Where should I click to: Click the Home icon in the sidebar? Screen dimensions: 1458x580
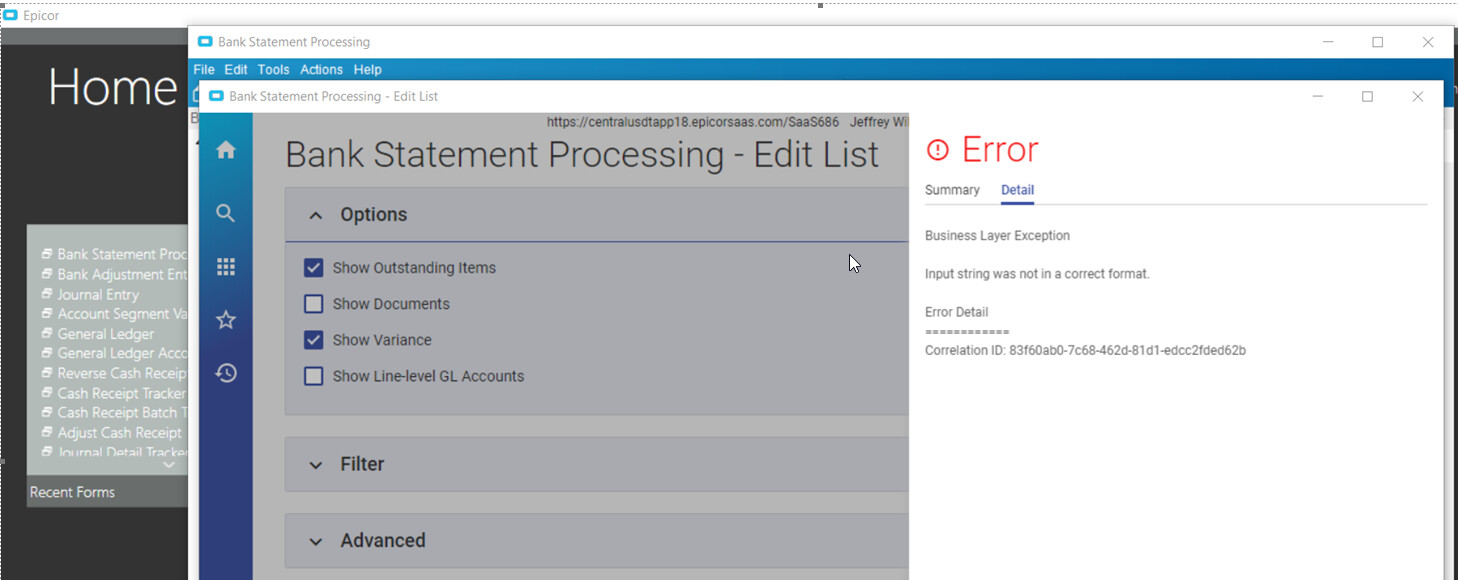click(226, 150)
